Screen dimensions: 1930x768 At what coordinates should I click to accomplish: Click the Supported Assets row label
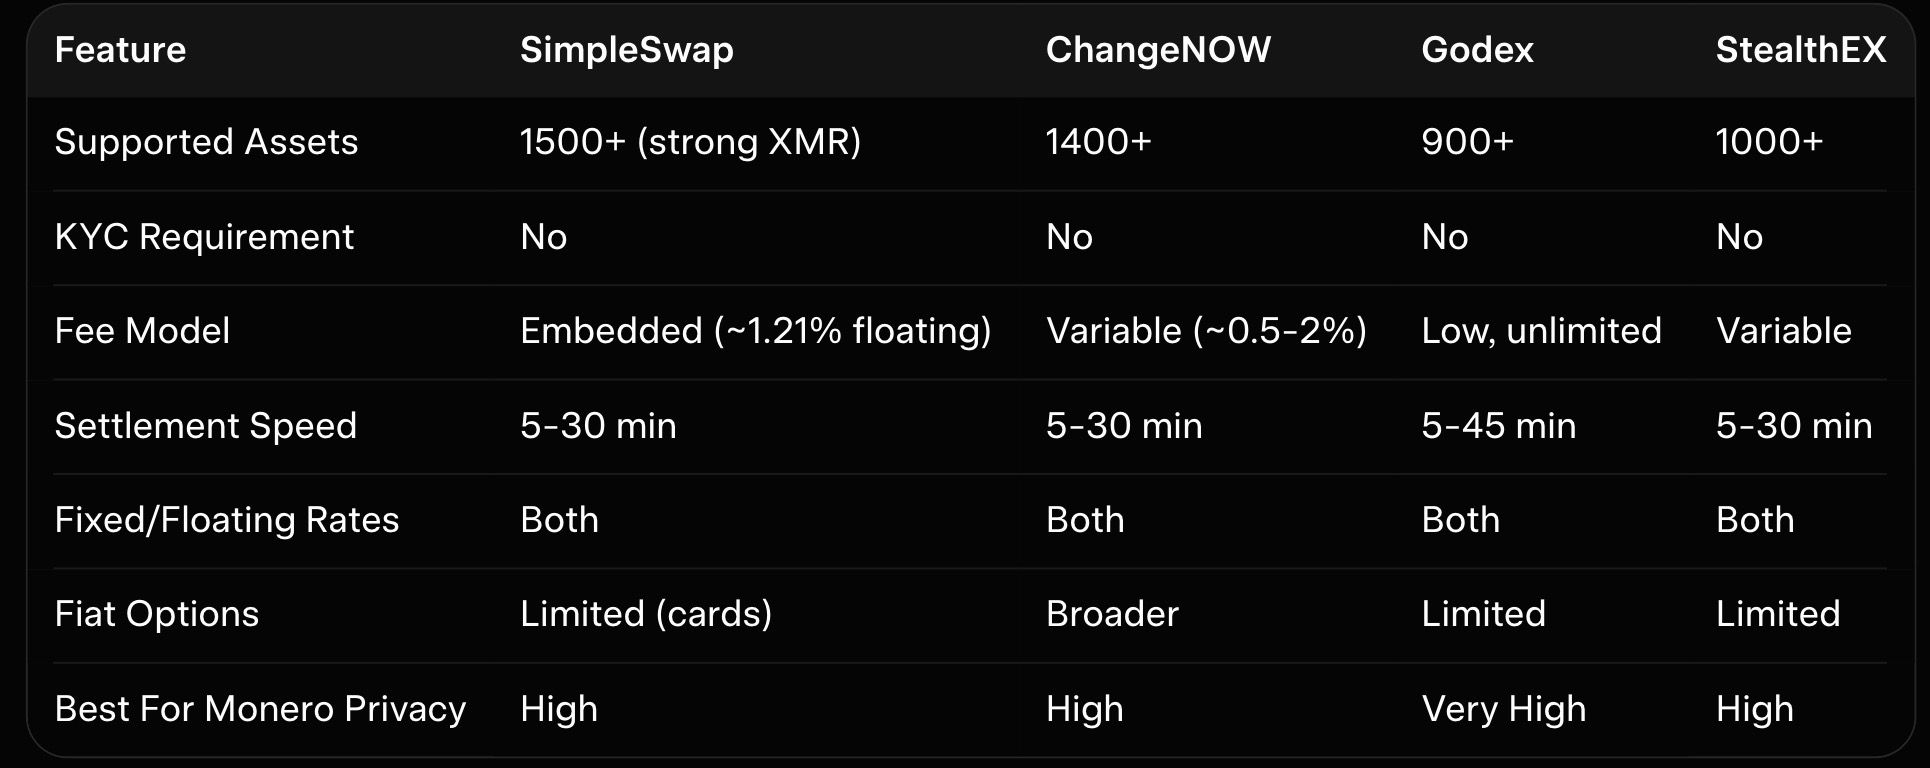click(x=206, y=142)
